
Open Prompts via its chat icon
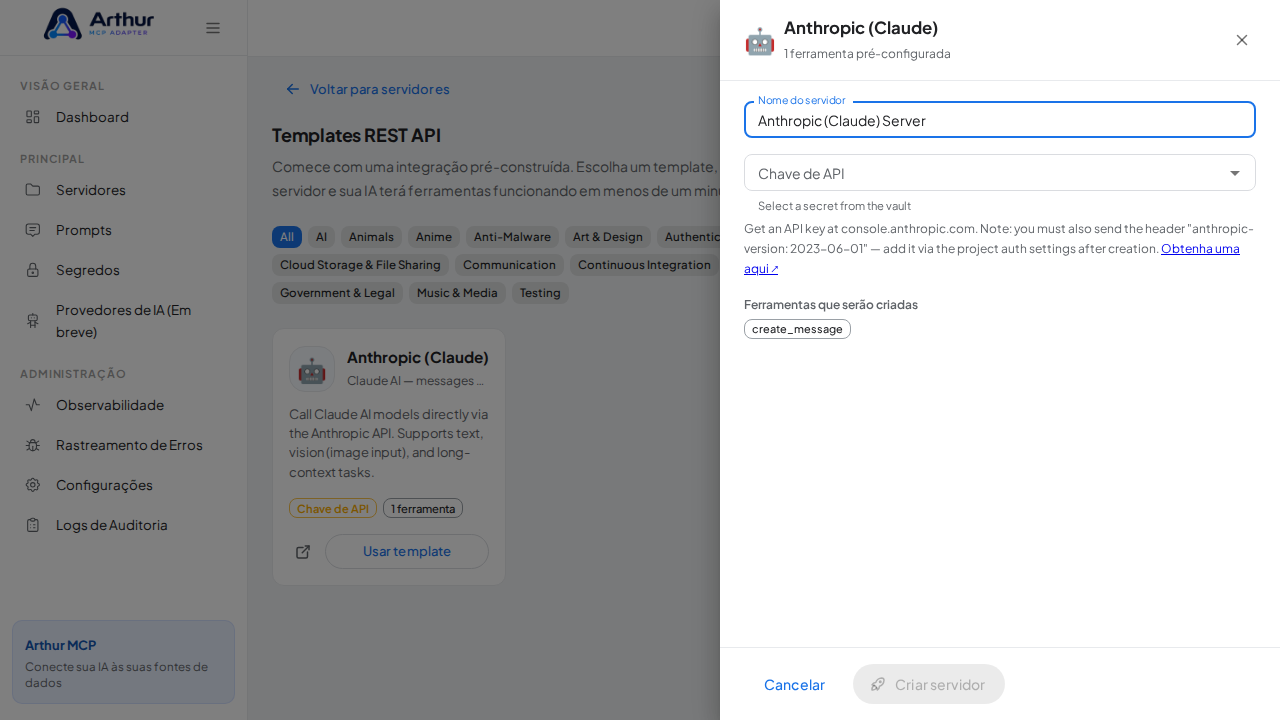[33, 230]
